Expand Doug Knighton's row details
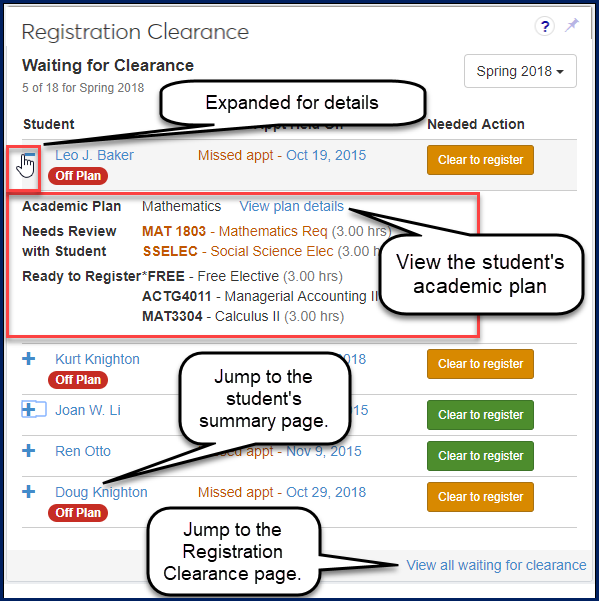Viewport: 599px width, 601px height. (28, 491)
